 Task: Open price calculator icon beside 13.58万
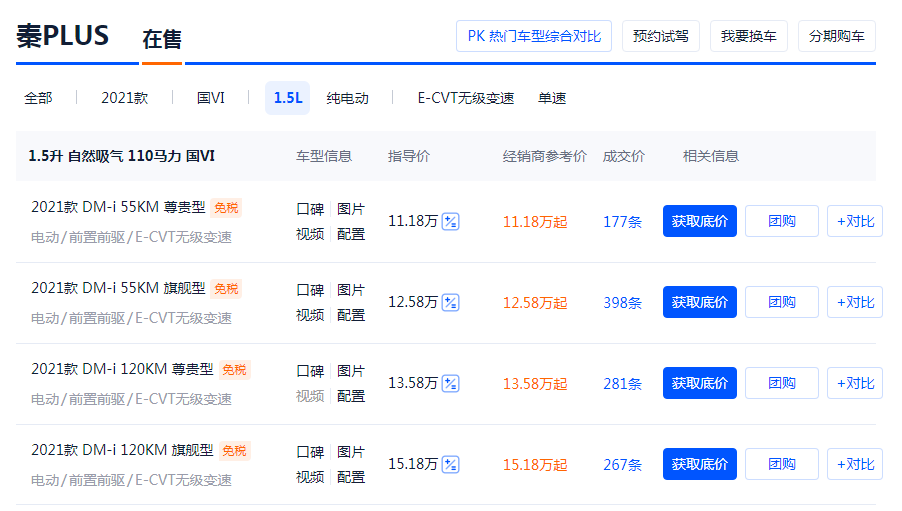click(x=450, y=383)
